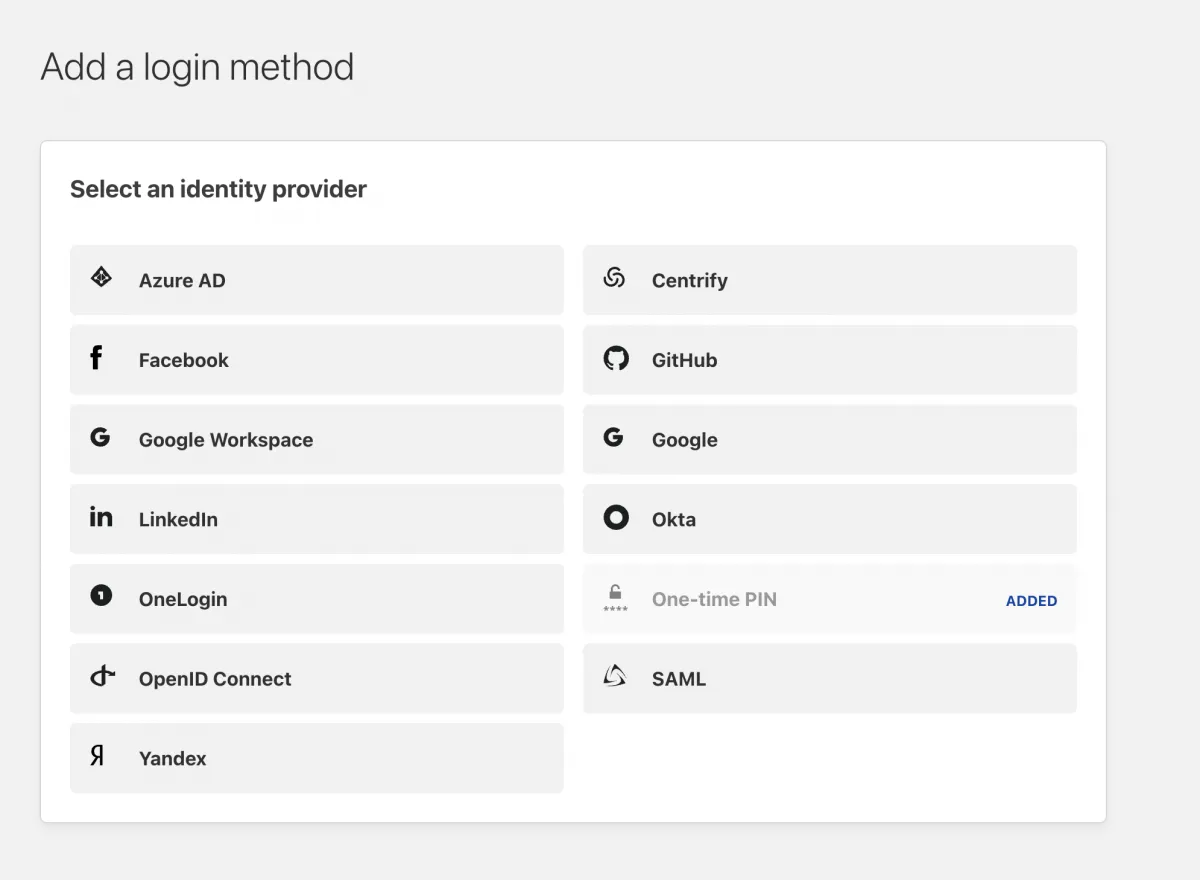Click the Yandex Я logo icon
1200x880 pixels.
tap(97, 756)
